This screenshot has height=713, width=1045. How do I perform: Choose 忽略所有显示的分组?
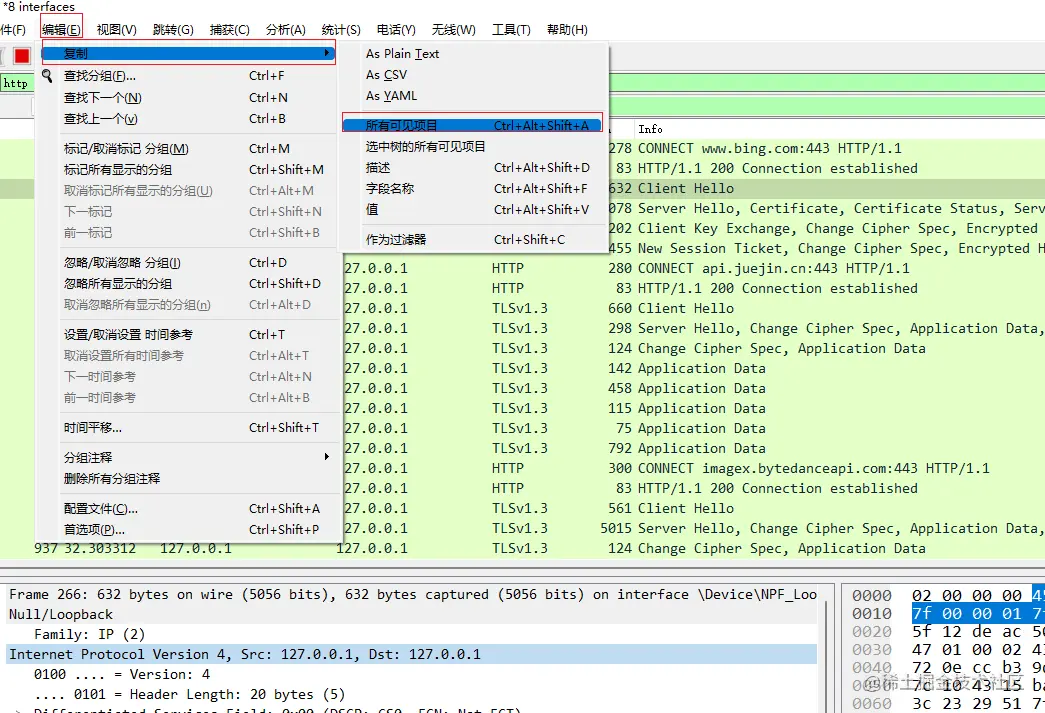(x=188, y=284)
